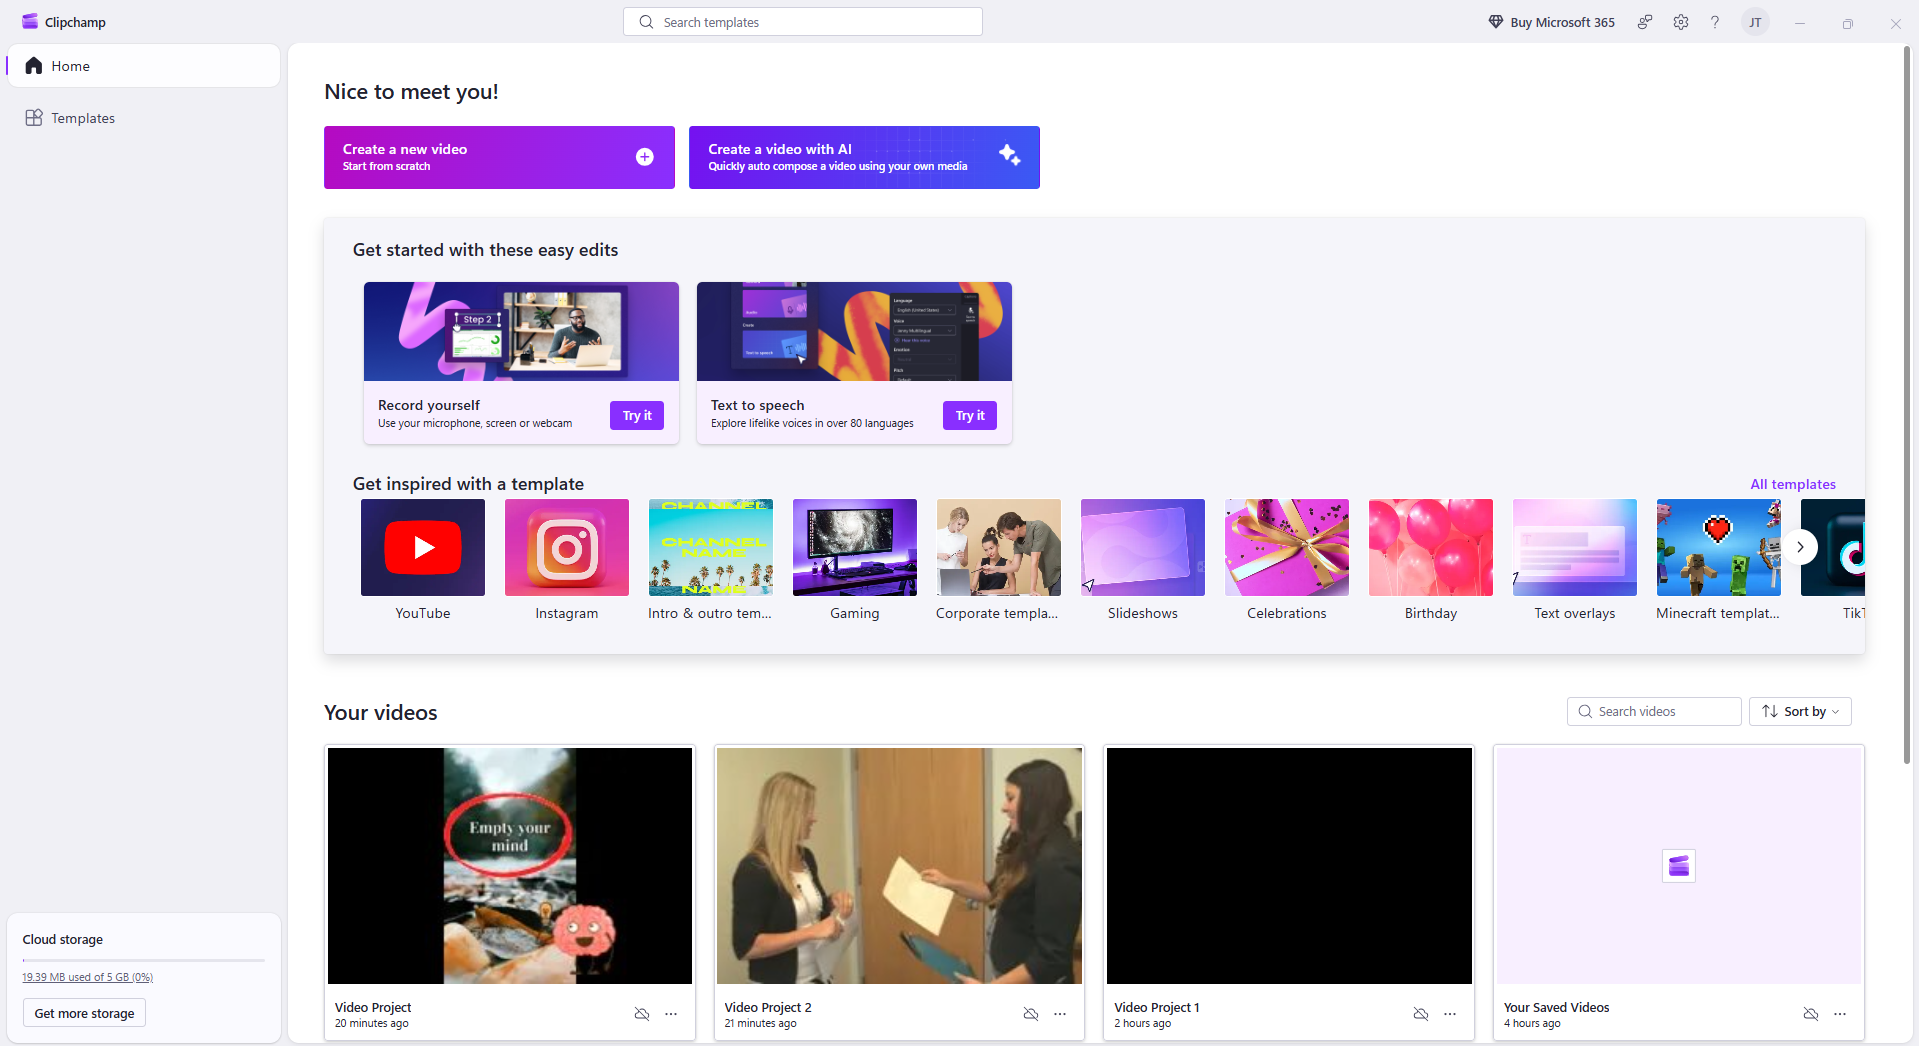1919x1046 pixels.
Task: Click the 'Your videos' heading
Action: pyautogui.click(x=381, y=713)
